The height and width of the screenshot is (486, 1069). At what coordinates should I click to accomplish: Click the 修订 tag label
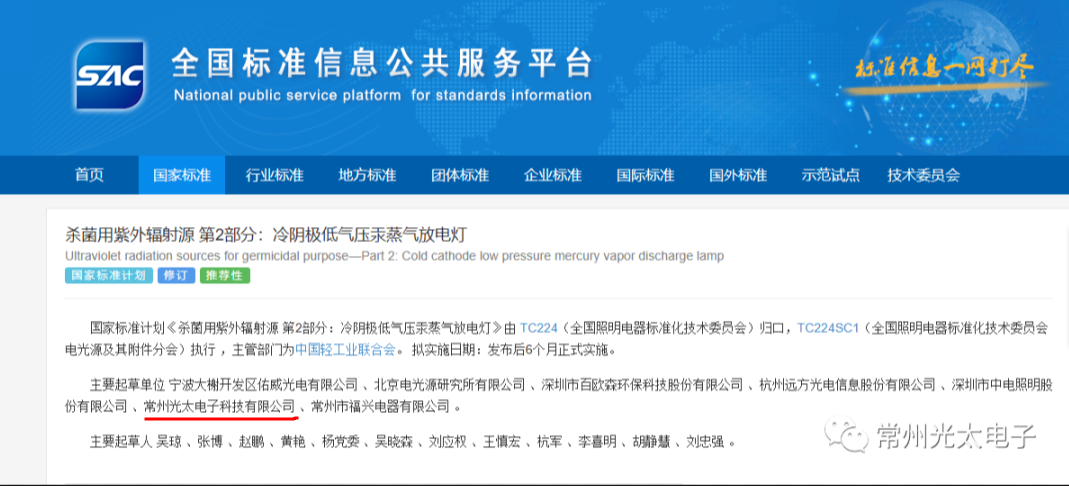click(176, 276)
